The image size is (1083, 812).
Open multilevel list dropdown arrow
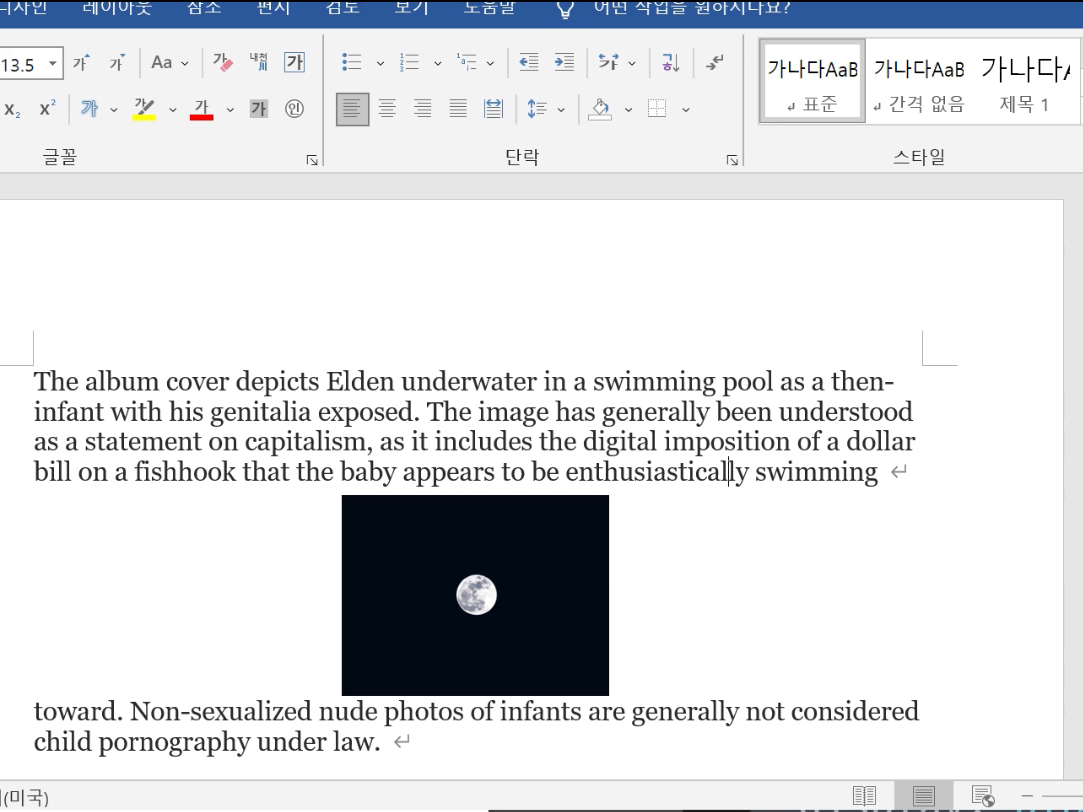pyautogui.click(x=490, y=63)
